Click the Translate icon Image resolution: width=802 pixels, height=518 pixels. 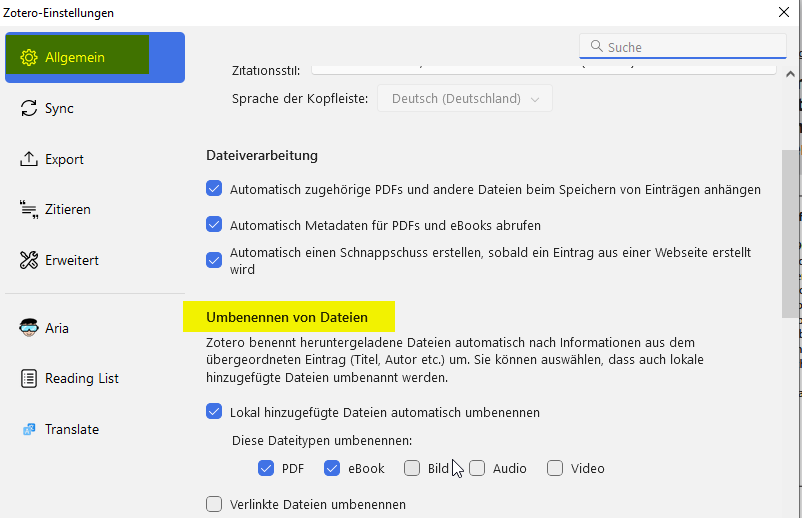click(x=29, y=429)
